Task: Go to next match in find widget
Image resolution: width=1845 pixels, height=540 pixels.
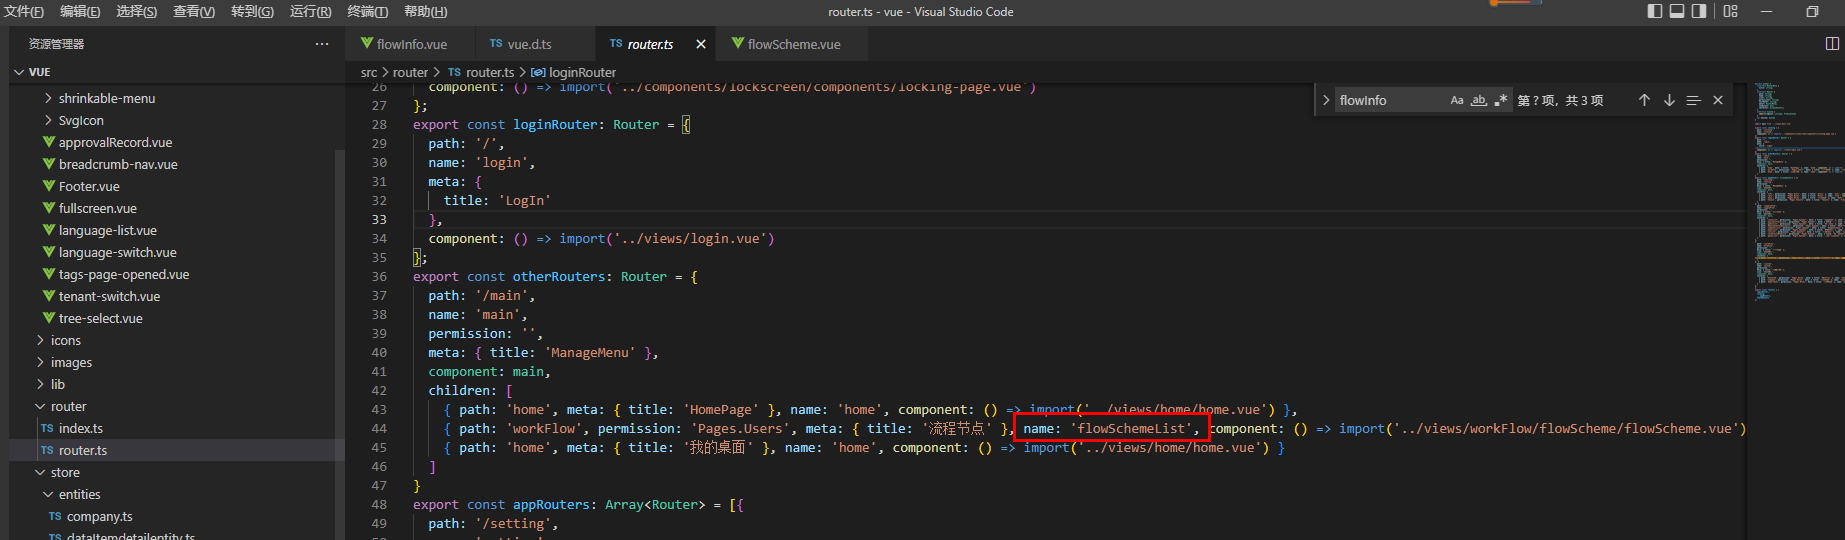Action: 1669,100
